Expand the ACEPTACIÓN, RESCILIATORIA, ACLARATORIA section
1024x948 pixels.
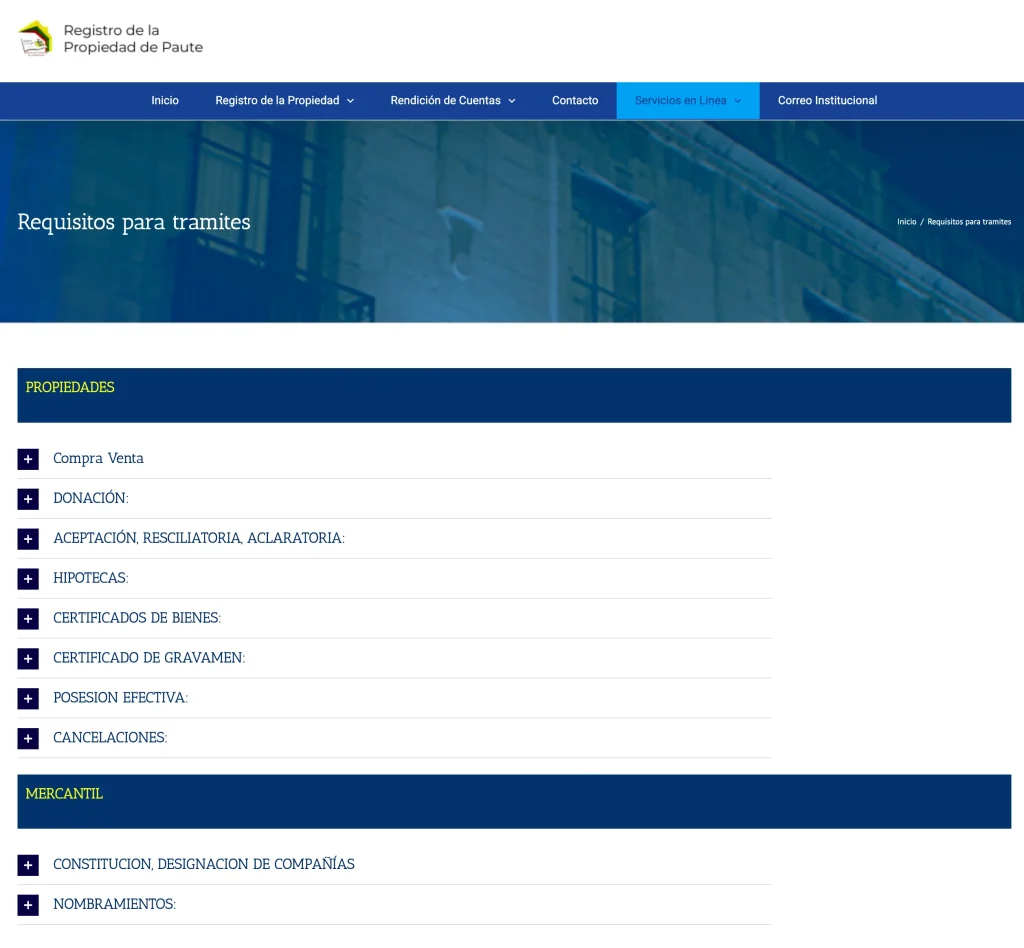click(x=28, y=538)
